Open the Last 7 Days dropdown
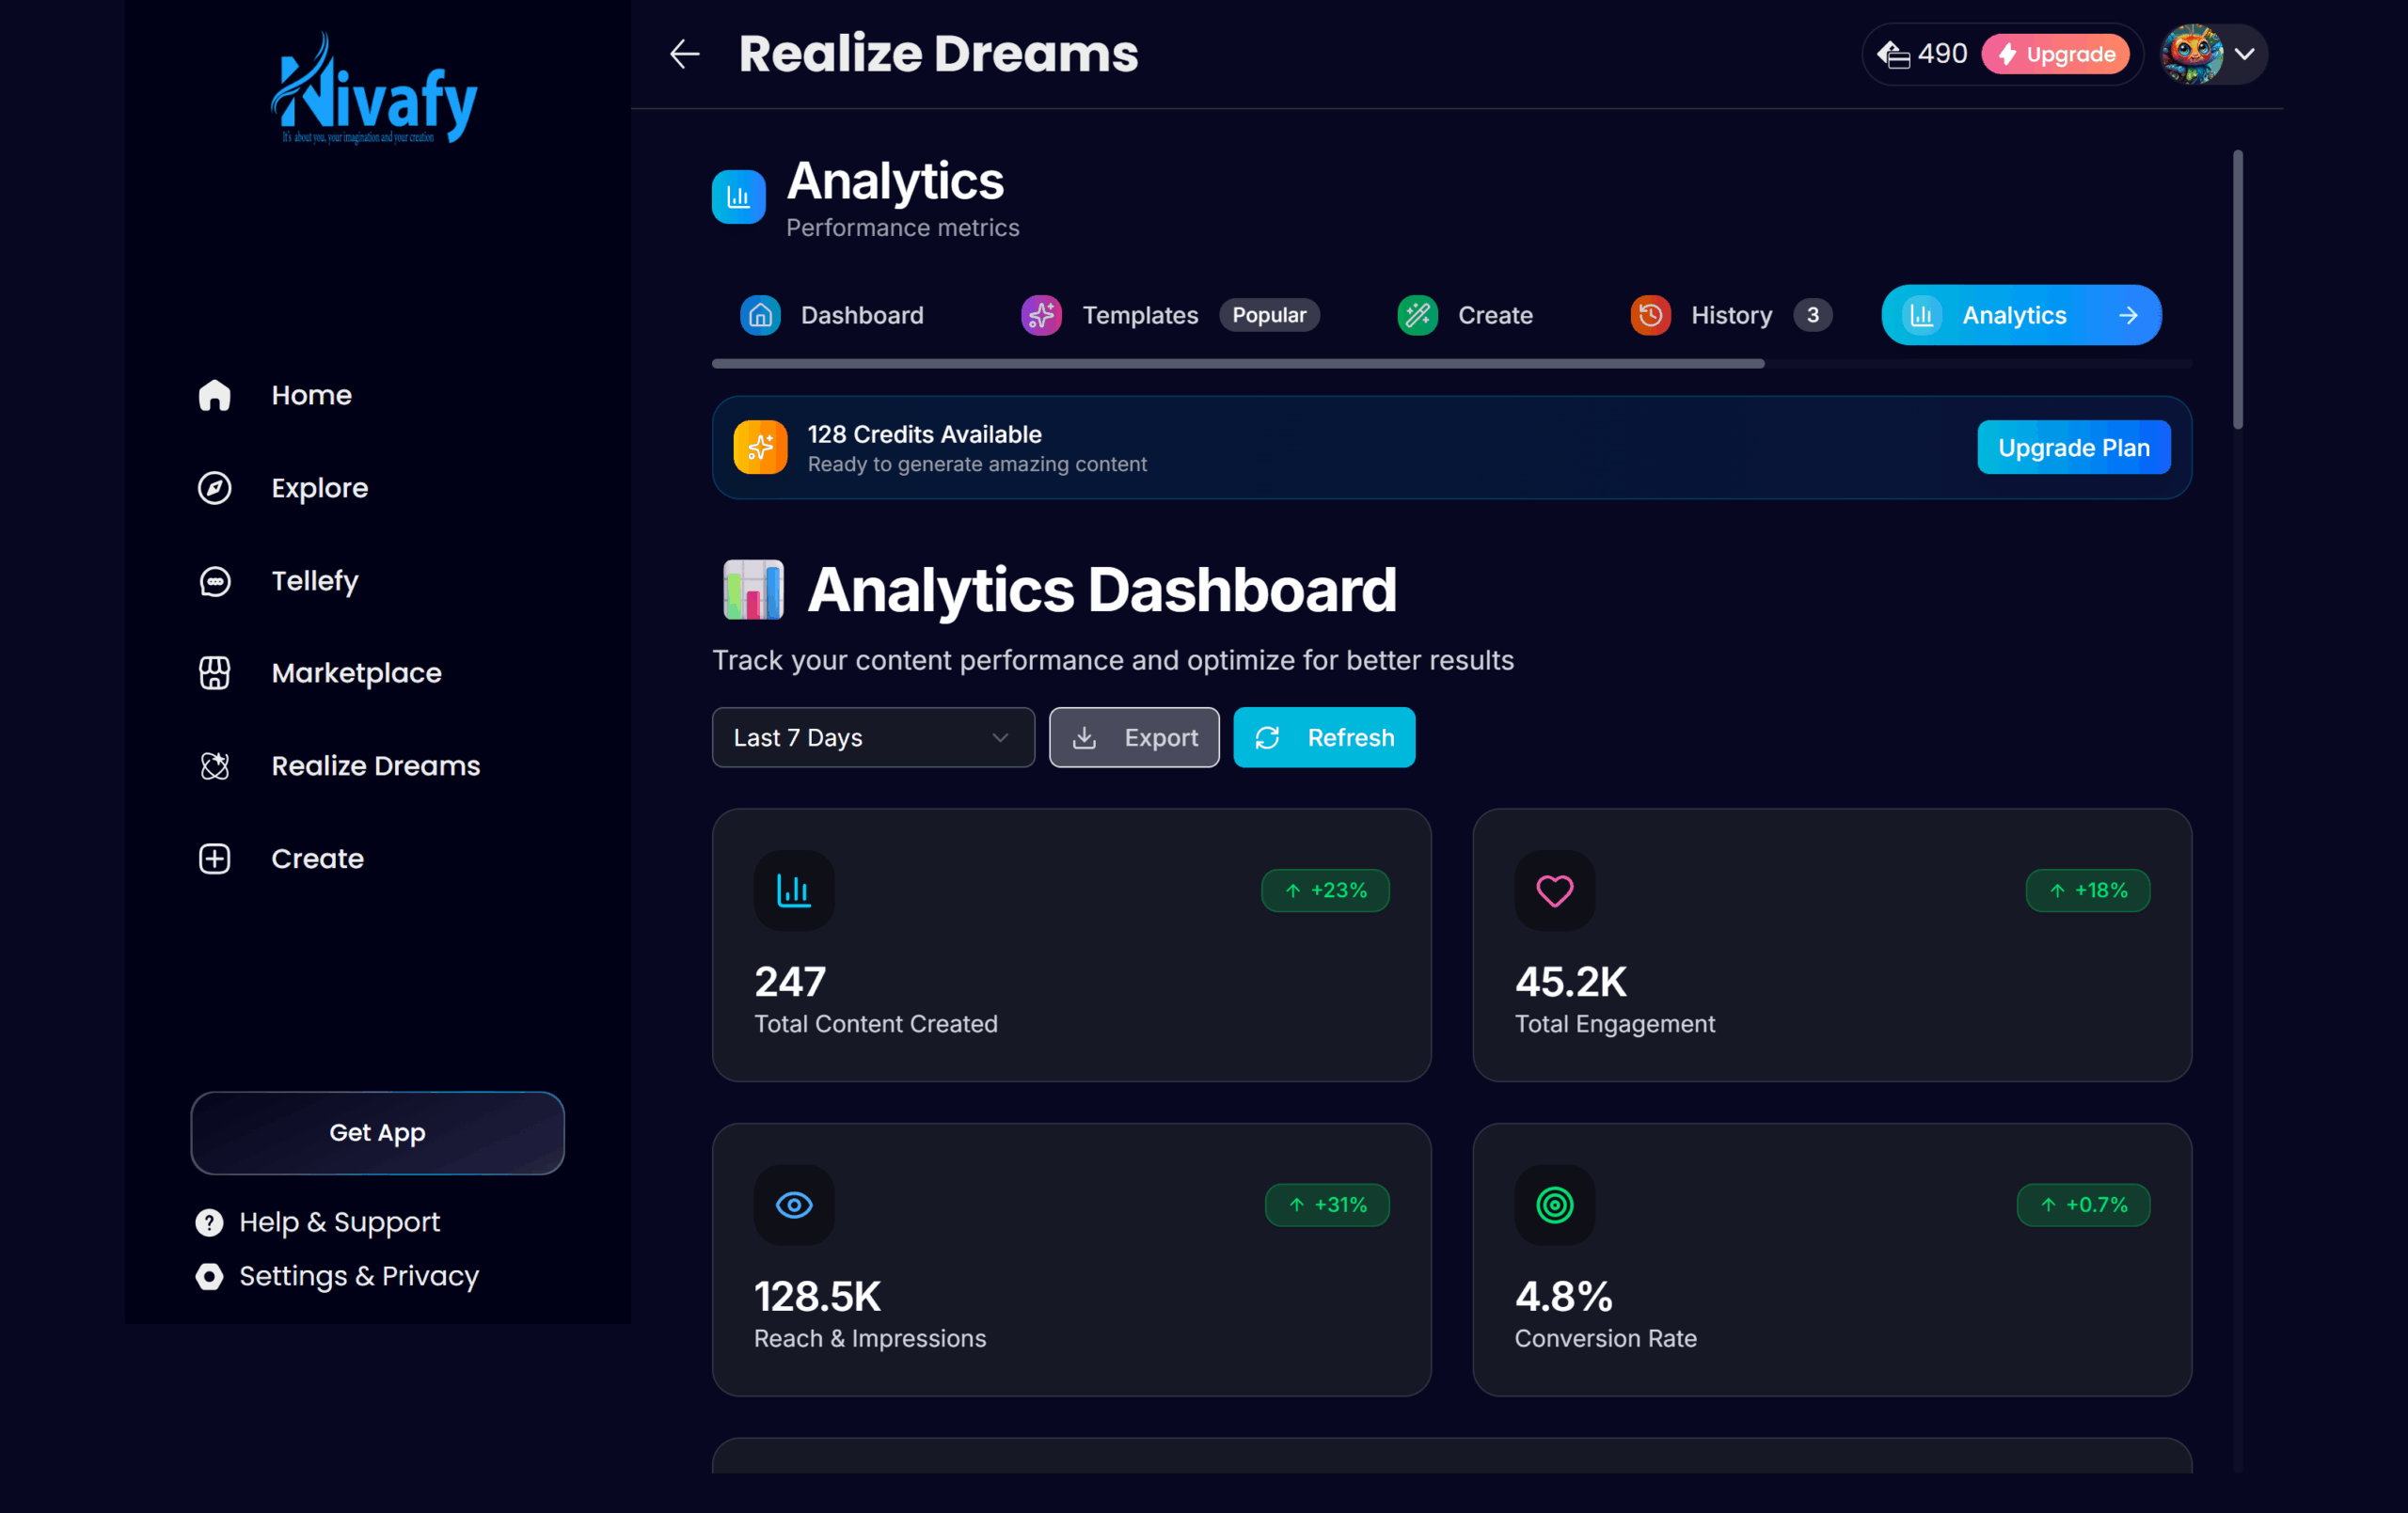 click(872, 738)
